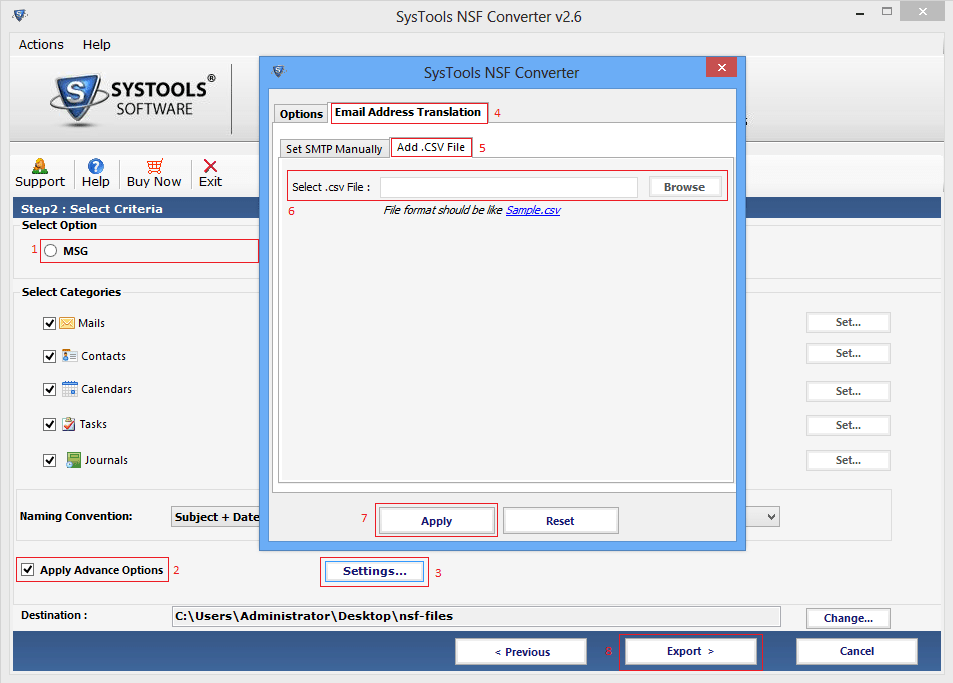Screen dimensions: 953x683
Task: Uncheck the Journals category checkbox
Action: 49,460
